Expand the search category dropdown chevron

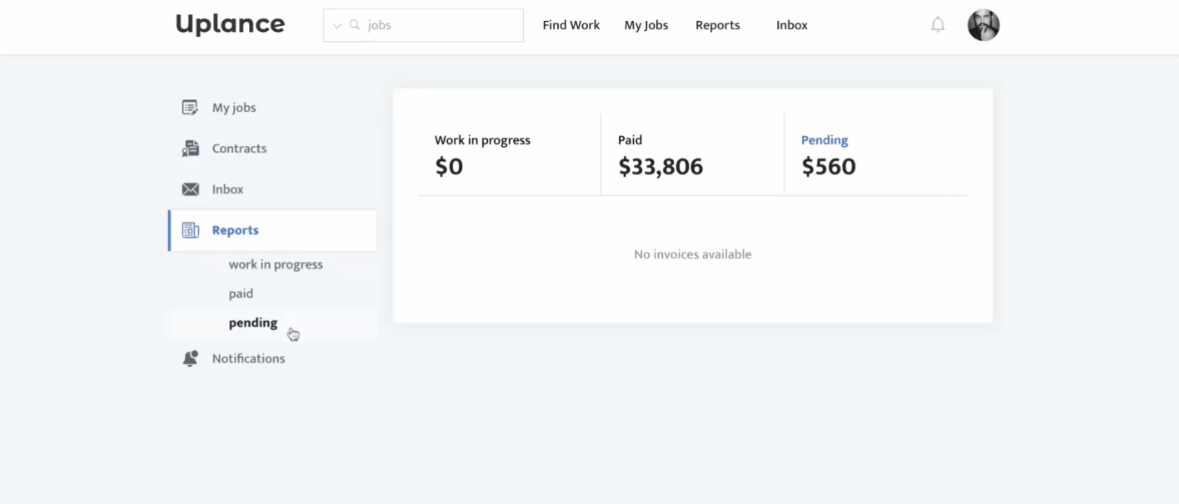point(337,26)
